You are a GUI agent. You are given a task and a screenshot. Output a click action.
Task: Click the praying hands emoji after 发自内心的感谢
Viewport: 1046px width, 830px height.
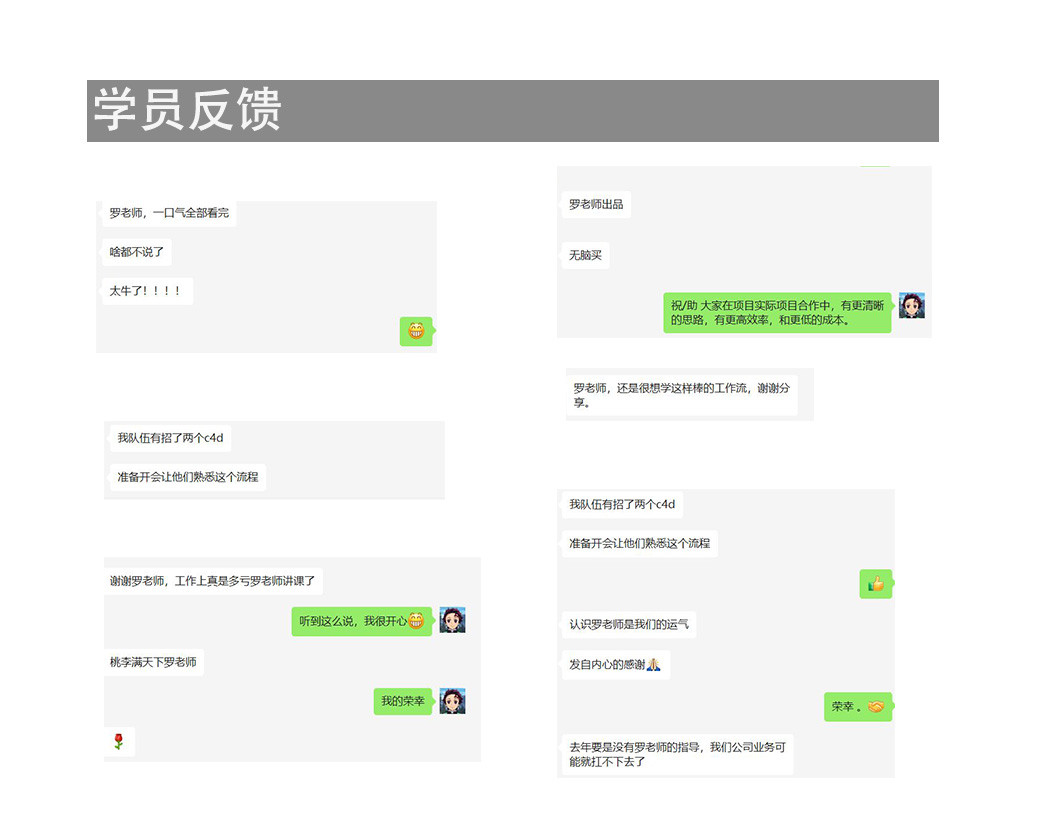click(653, 665)
